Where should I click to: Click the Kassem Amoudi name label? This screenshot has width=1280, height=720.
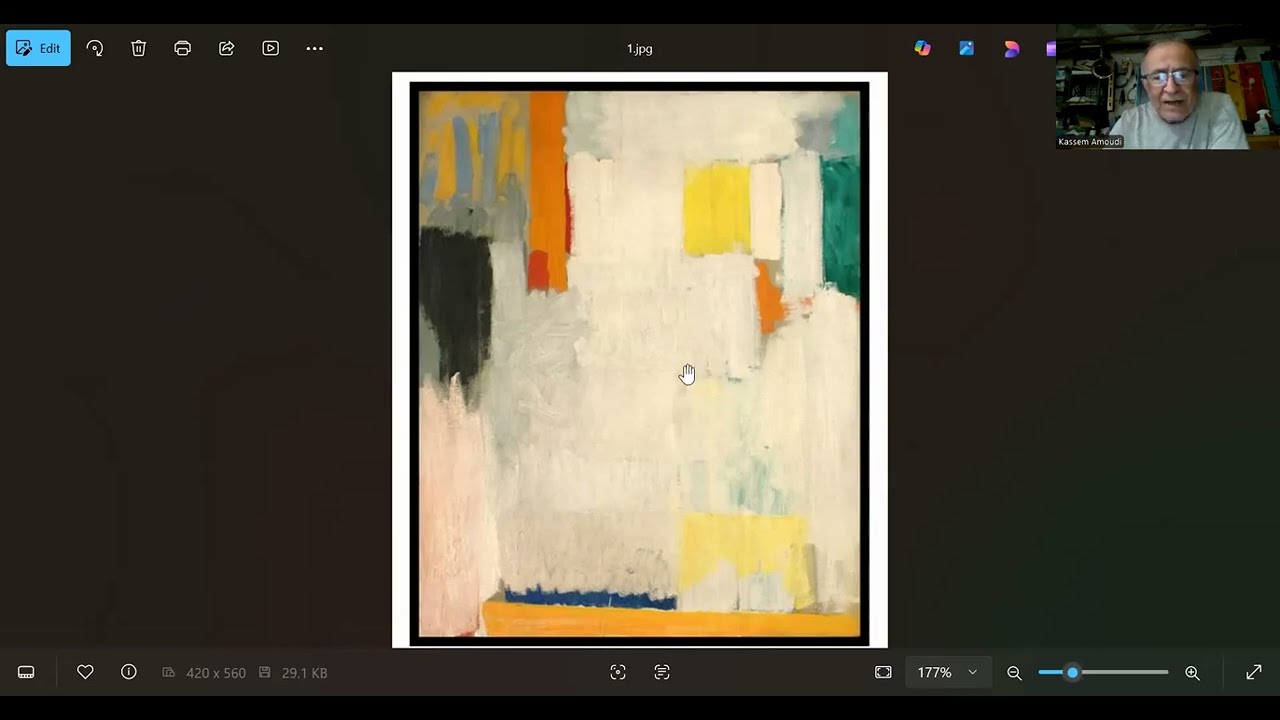click(x=1090, y=142)
